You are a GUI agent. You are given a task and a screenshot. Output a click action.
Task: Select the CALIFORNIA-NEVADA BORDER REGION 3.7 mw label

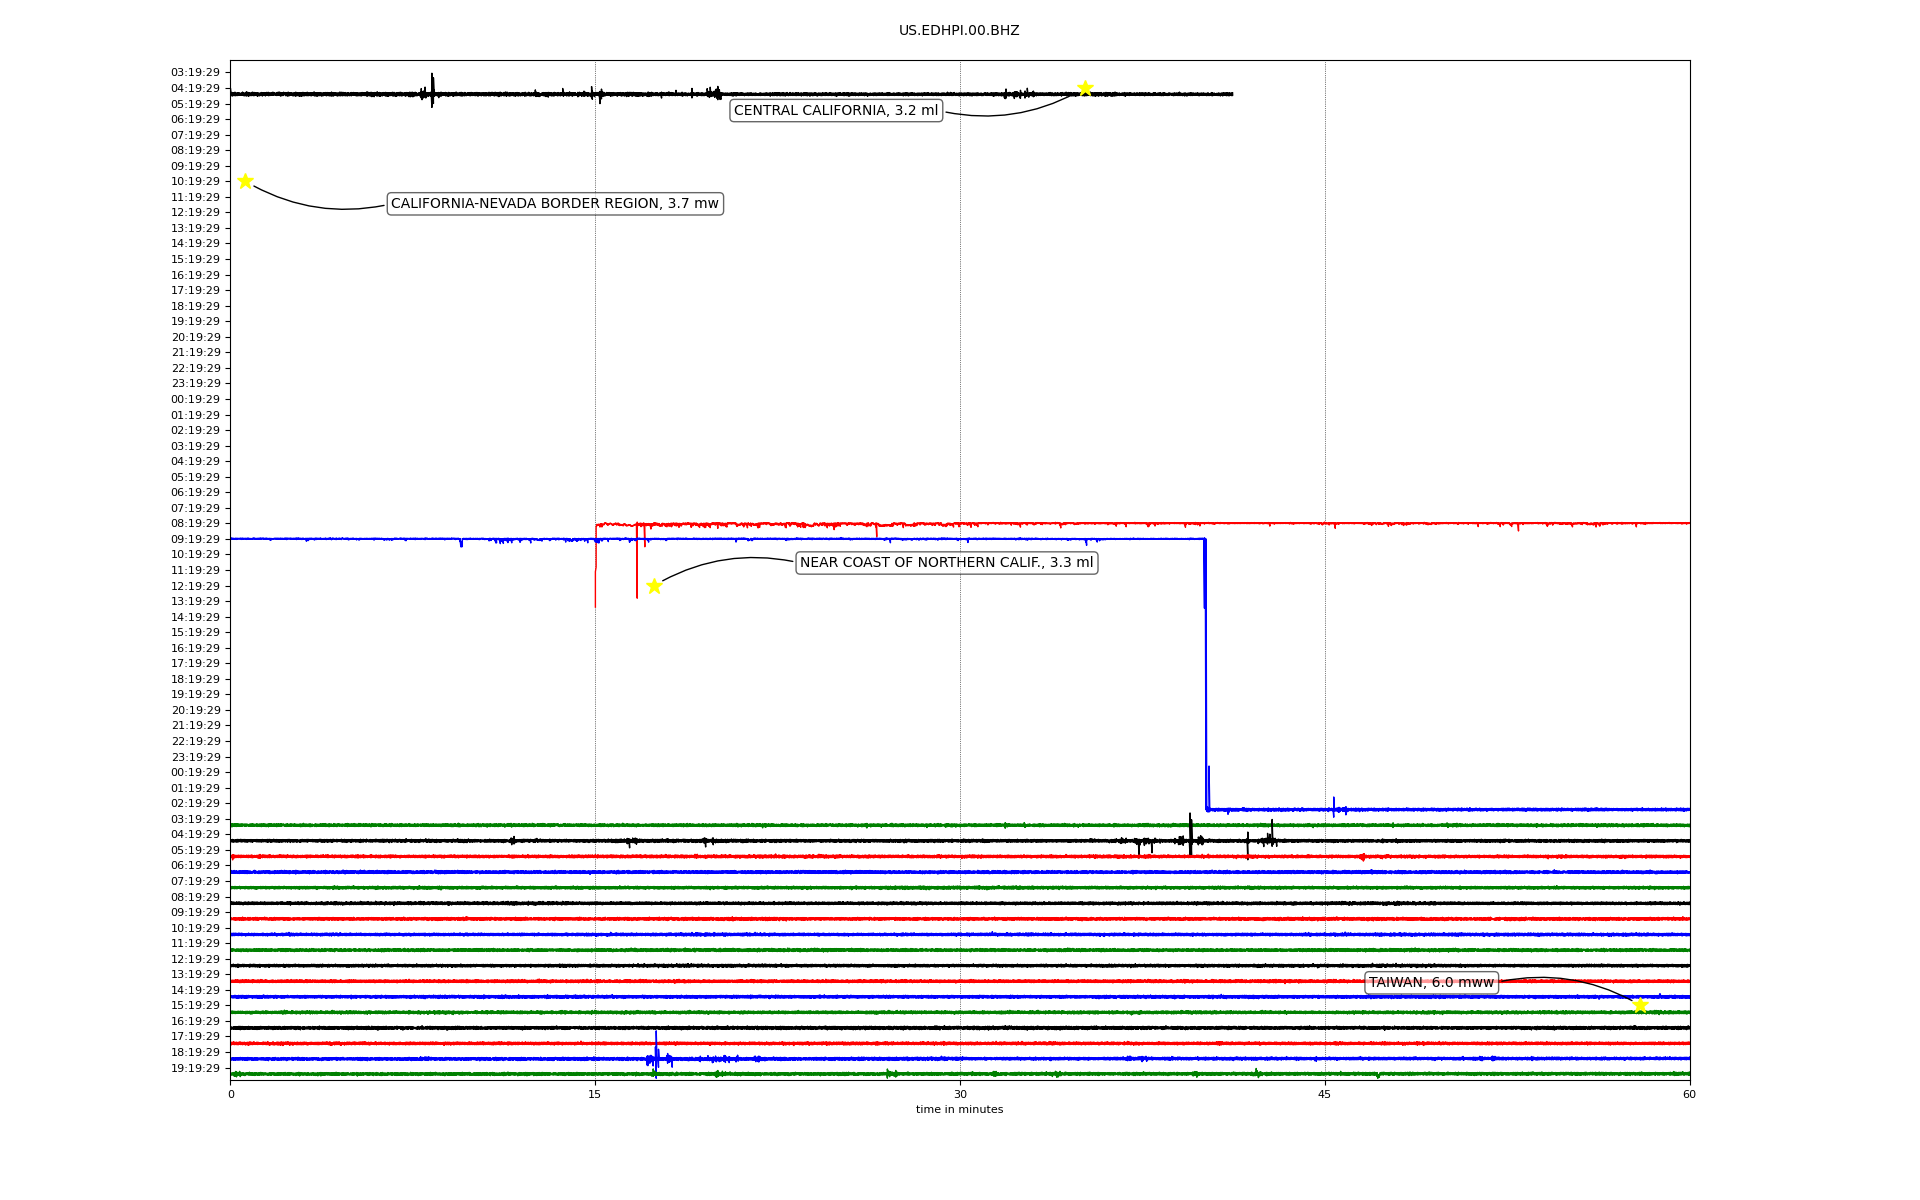pos(554,204)
